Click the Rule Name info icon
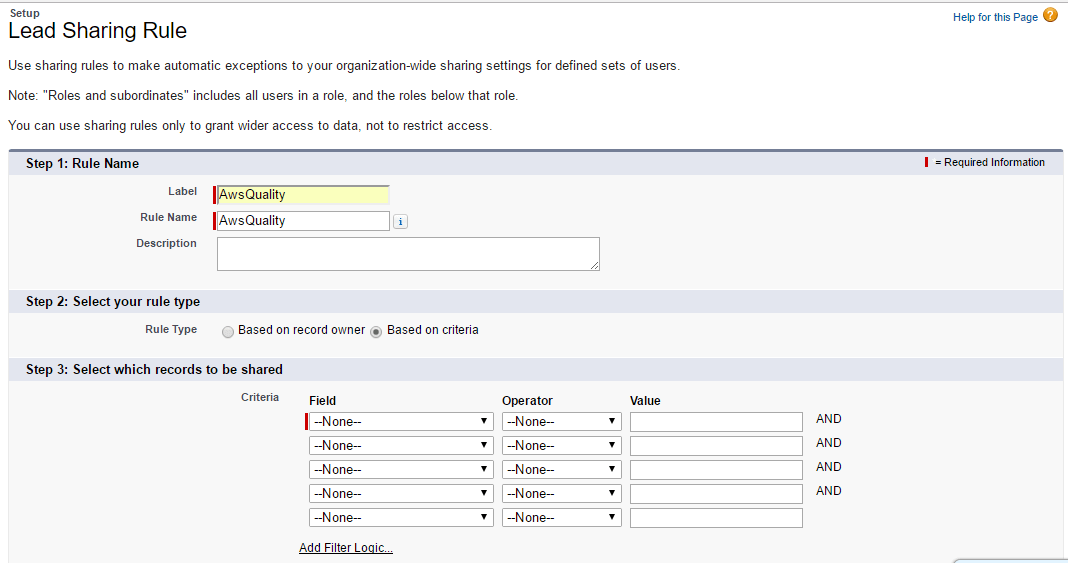1068x563 pixels. (400, 221)
